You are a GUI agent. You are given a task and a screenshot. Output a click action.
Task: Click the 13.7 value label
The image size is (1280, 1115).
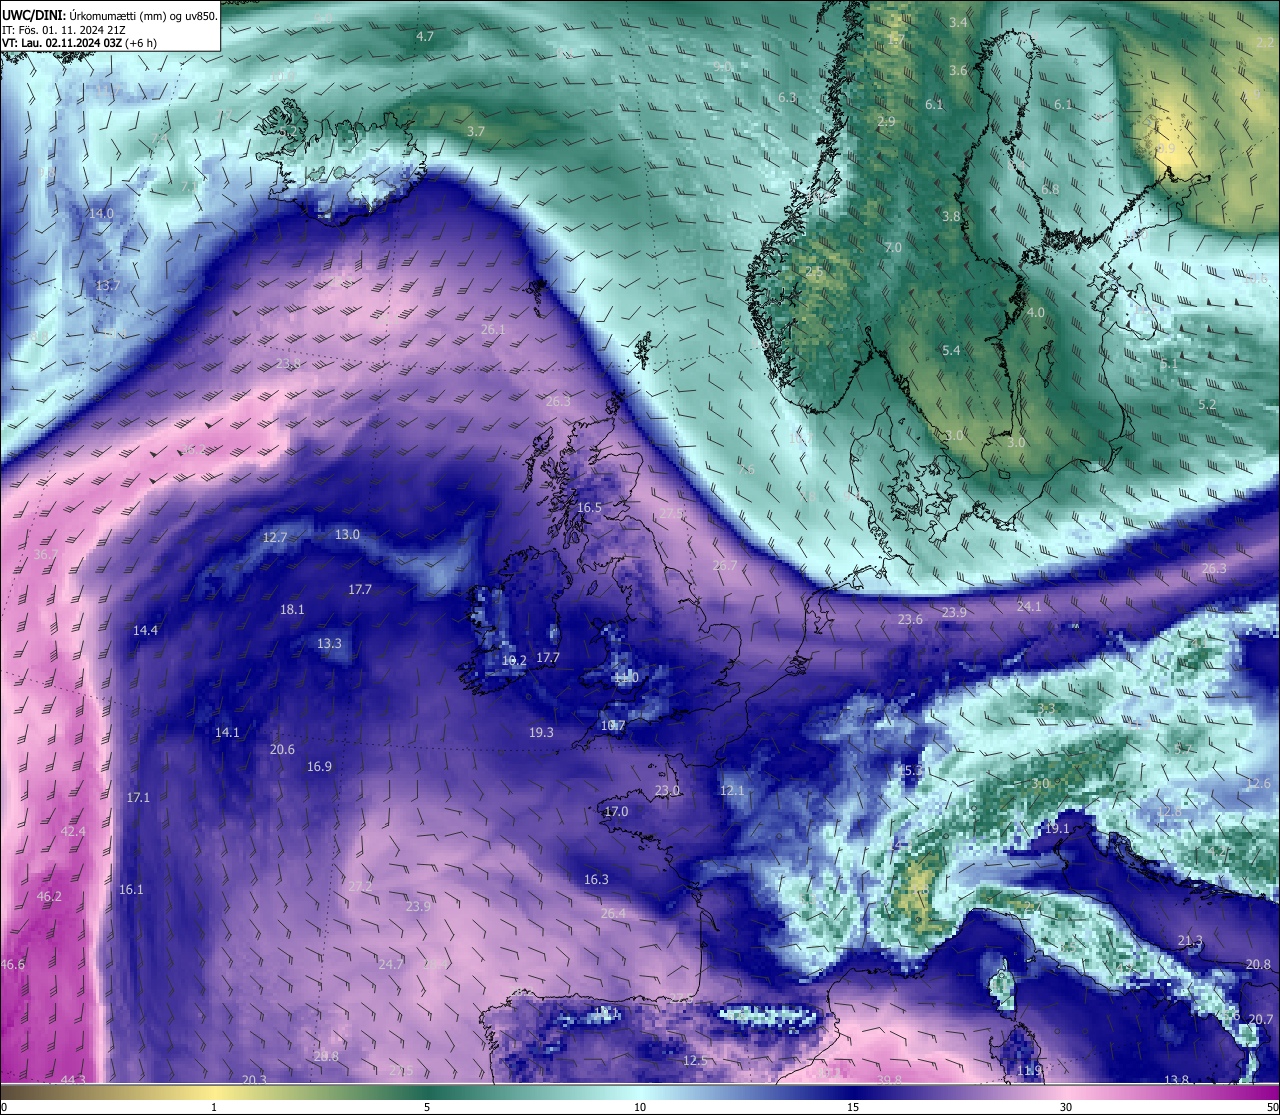click(108, 286)
